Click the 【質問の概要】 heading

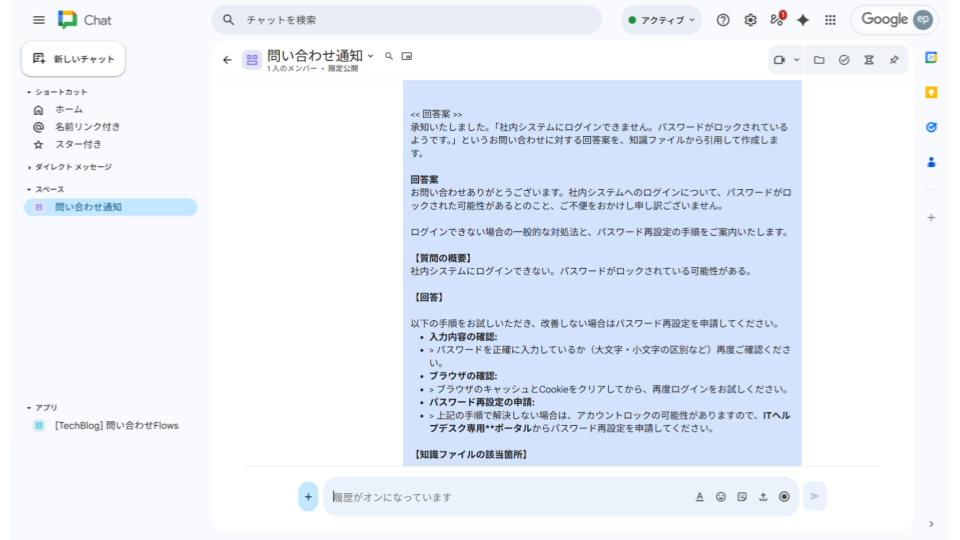441,258
